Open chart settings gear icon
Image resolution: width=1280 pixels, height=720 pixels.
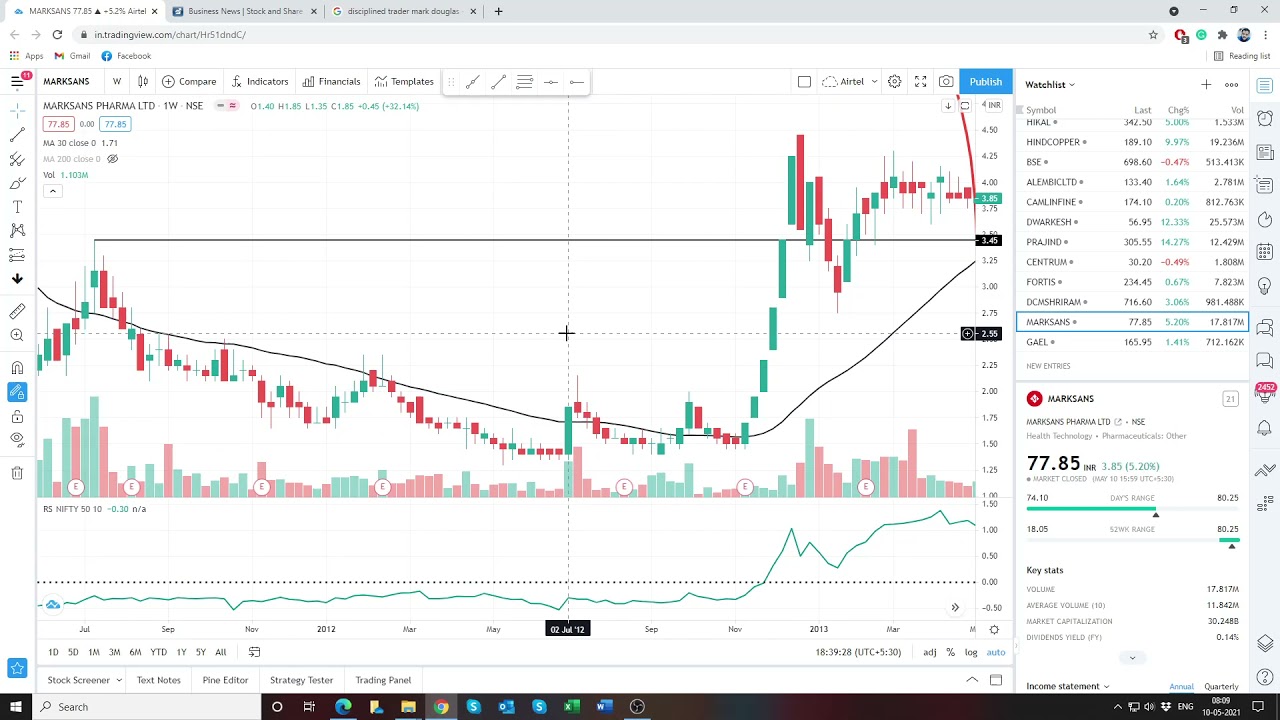(895, 81)
